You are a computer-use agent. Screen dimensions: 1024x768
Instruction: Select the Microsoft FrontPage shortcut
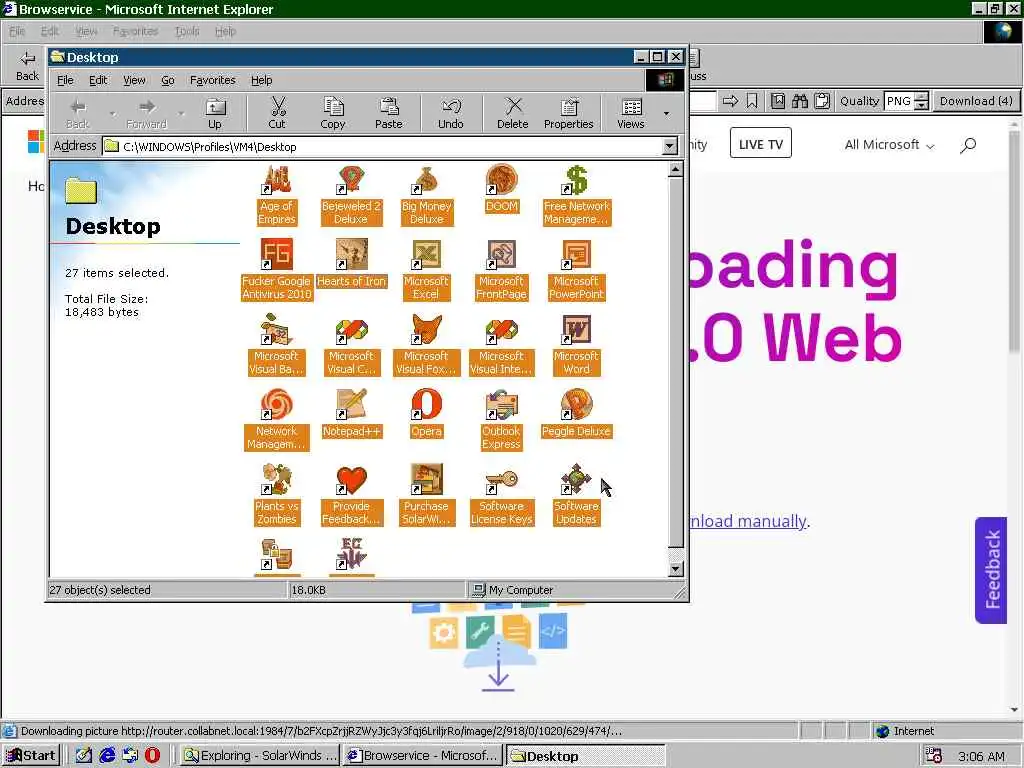[x=501, y=270]
